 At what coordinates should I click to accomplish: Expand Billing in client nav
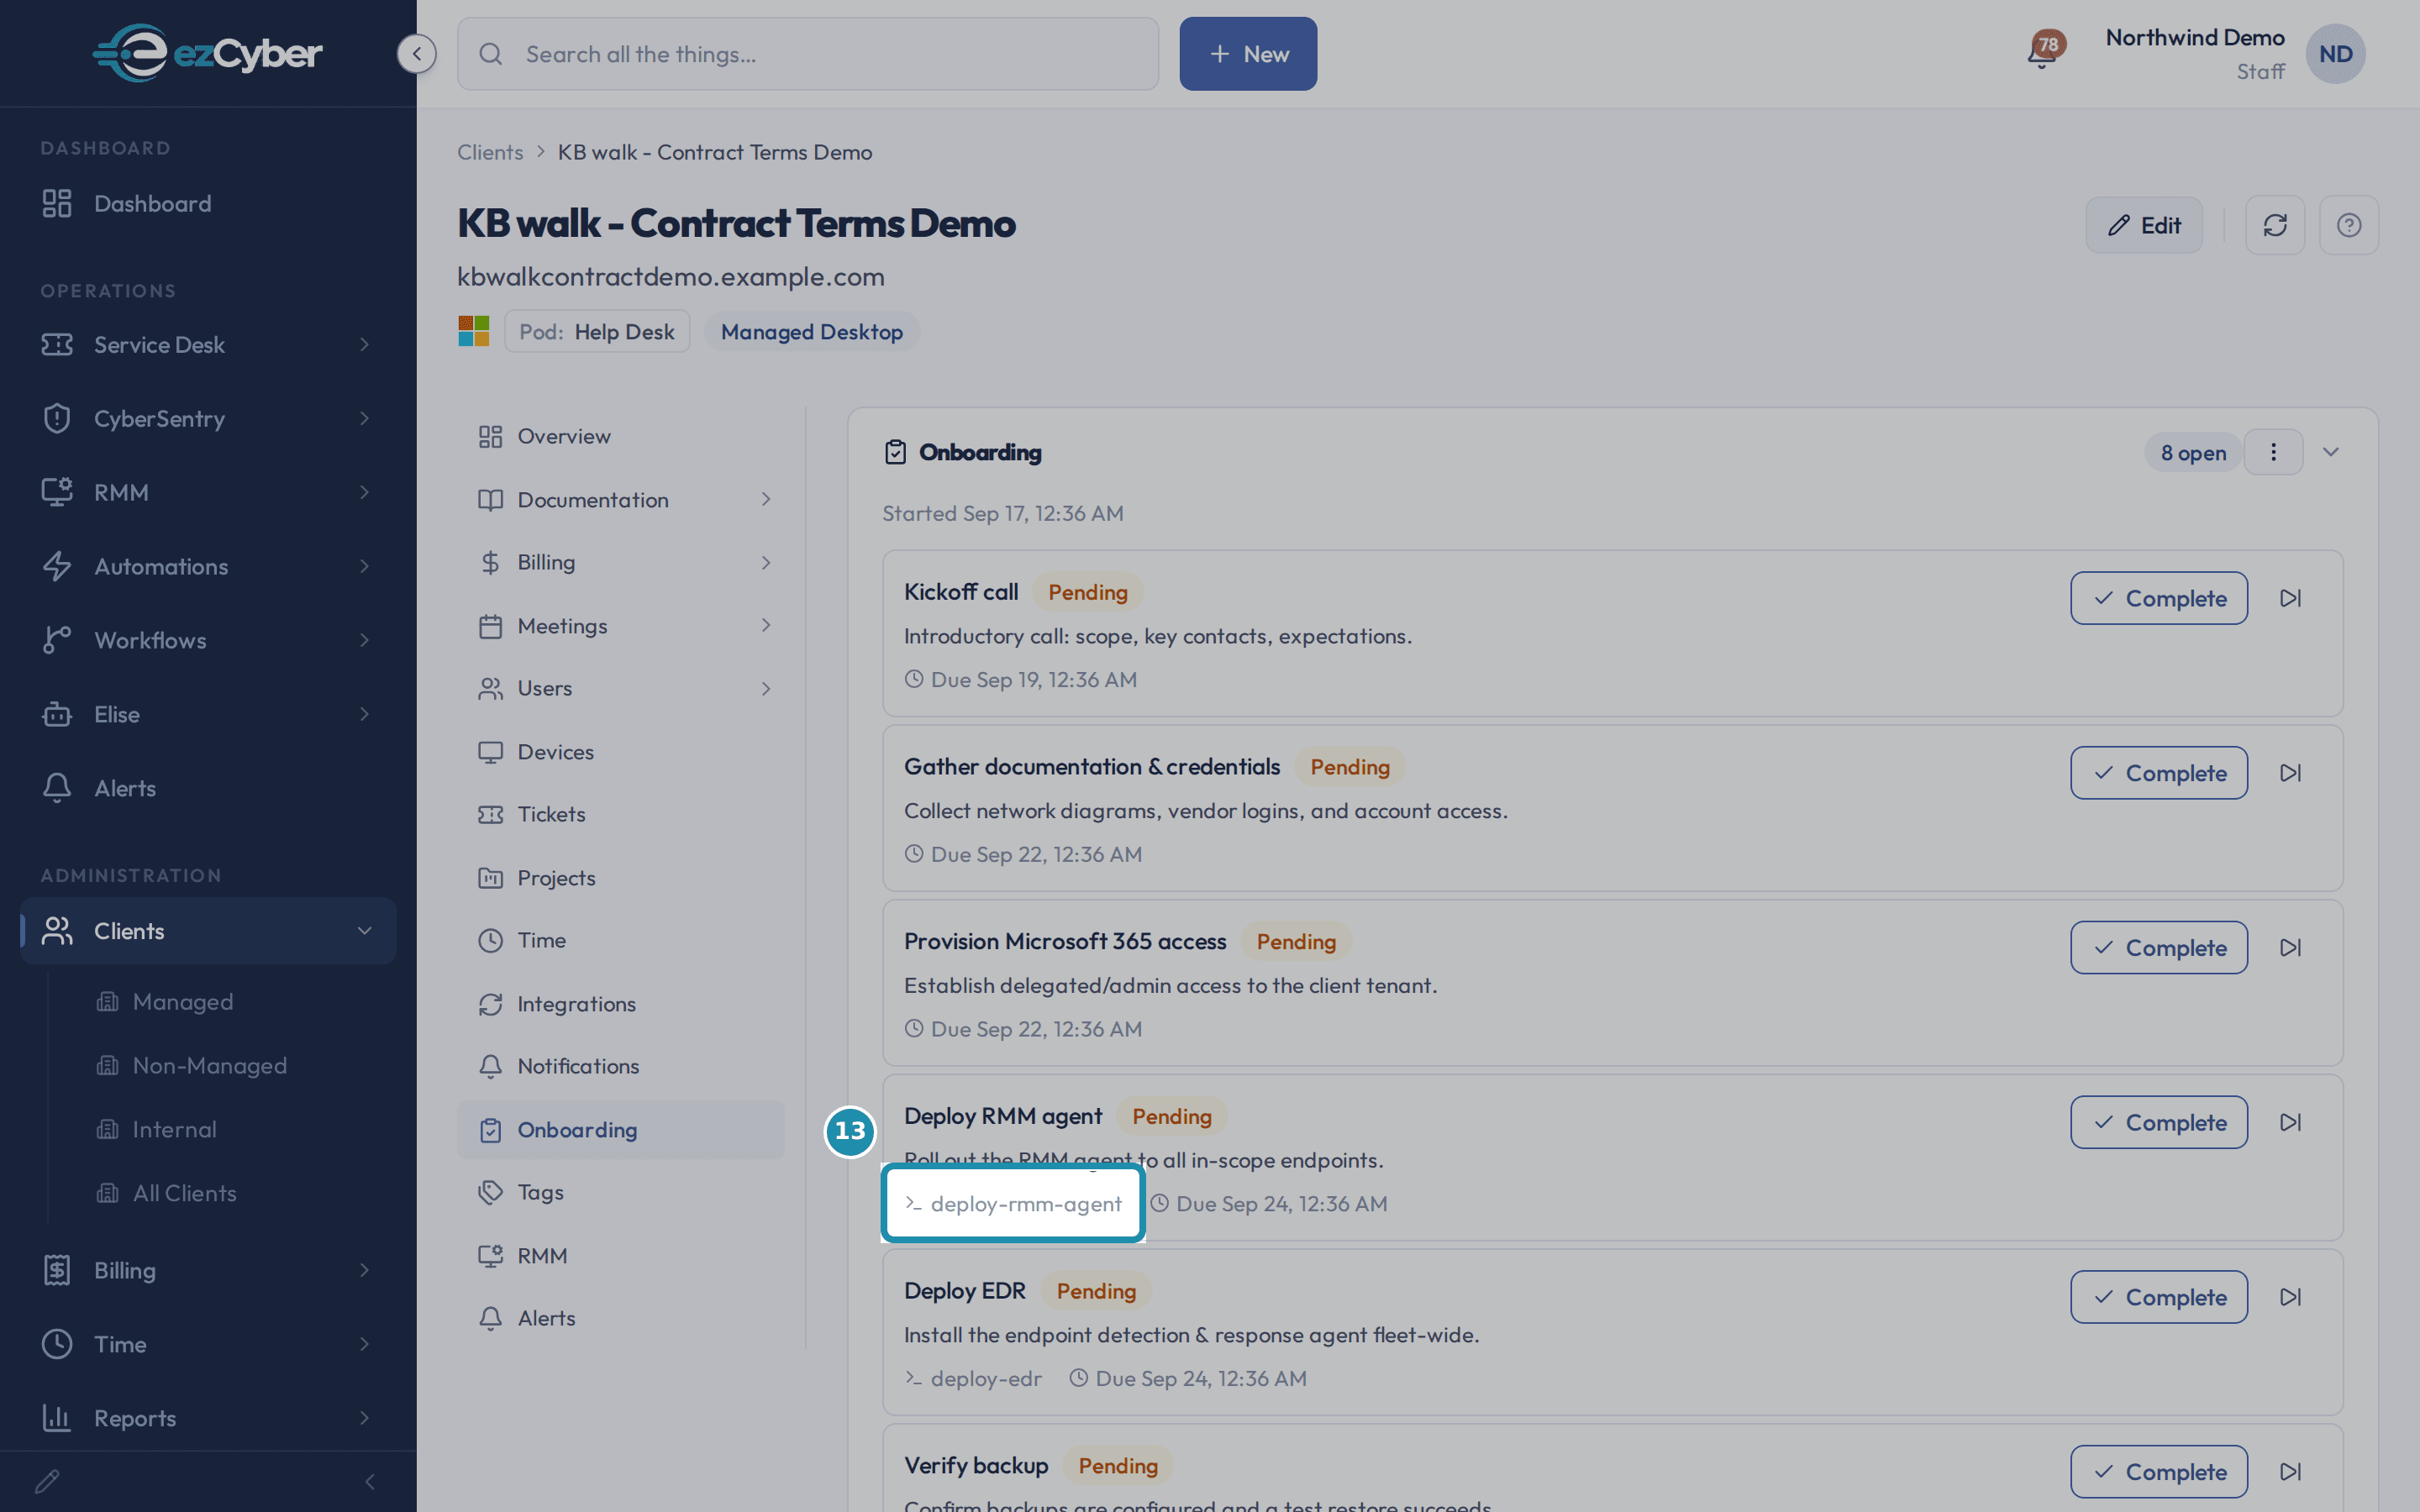[621, 562]
